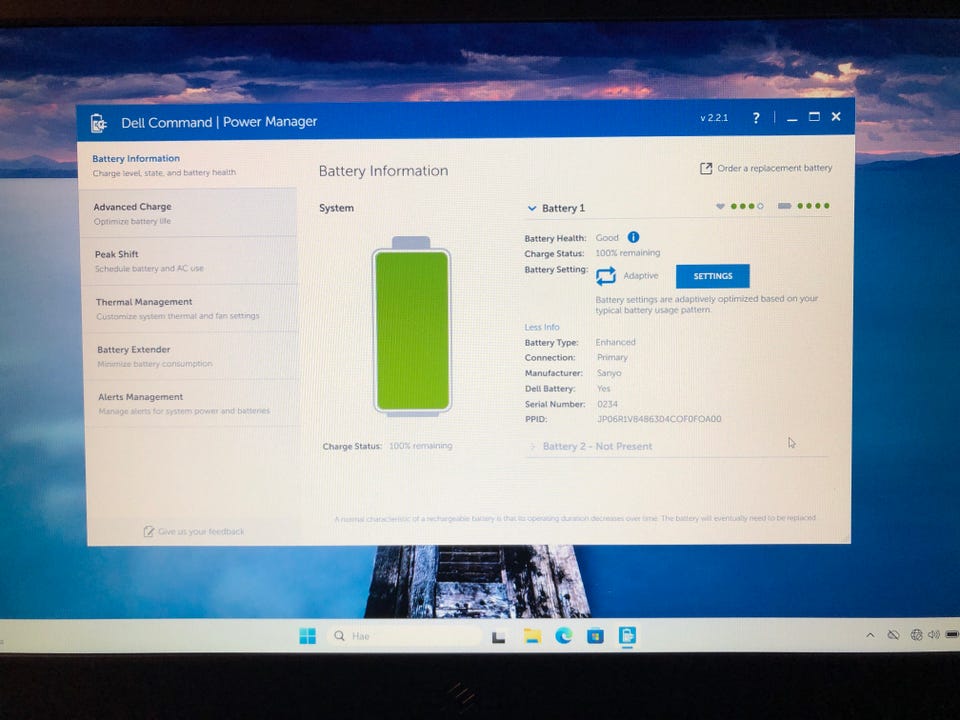Click the blue SETTINGS button
Image resolution: width=960 pixels, height=720 pixels.
713,276
